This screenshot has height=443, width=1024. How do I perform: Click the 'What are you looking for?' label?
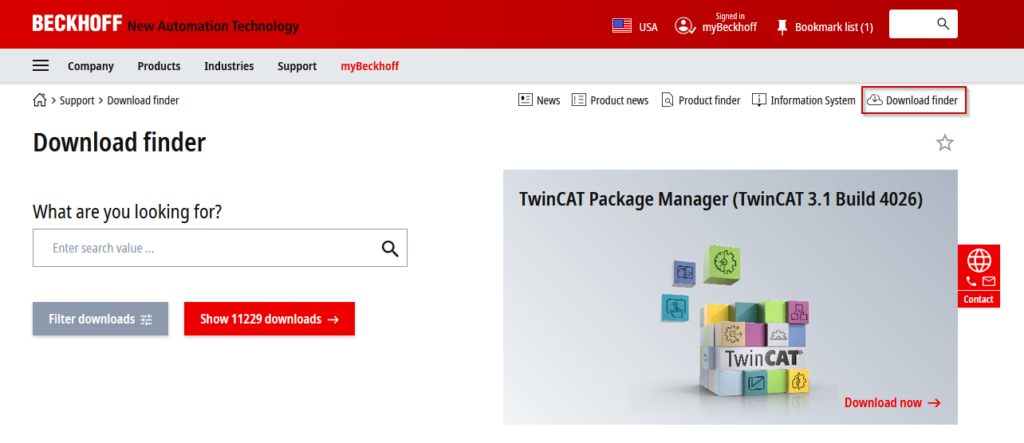pyautogui.click(x=127, y=212)
